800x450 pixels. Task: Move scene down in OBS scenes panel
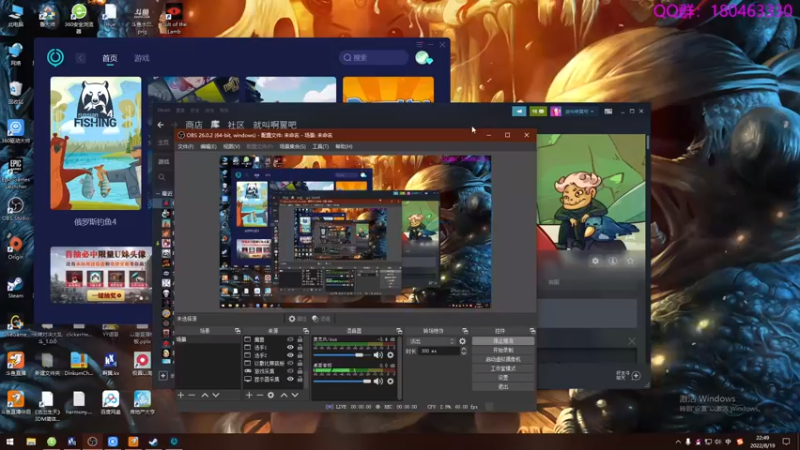click(x=216, y=395)
